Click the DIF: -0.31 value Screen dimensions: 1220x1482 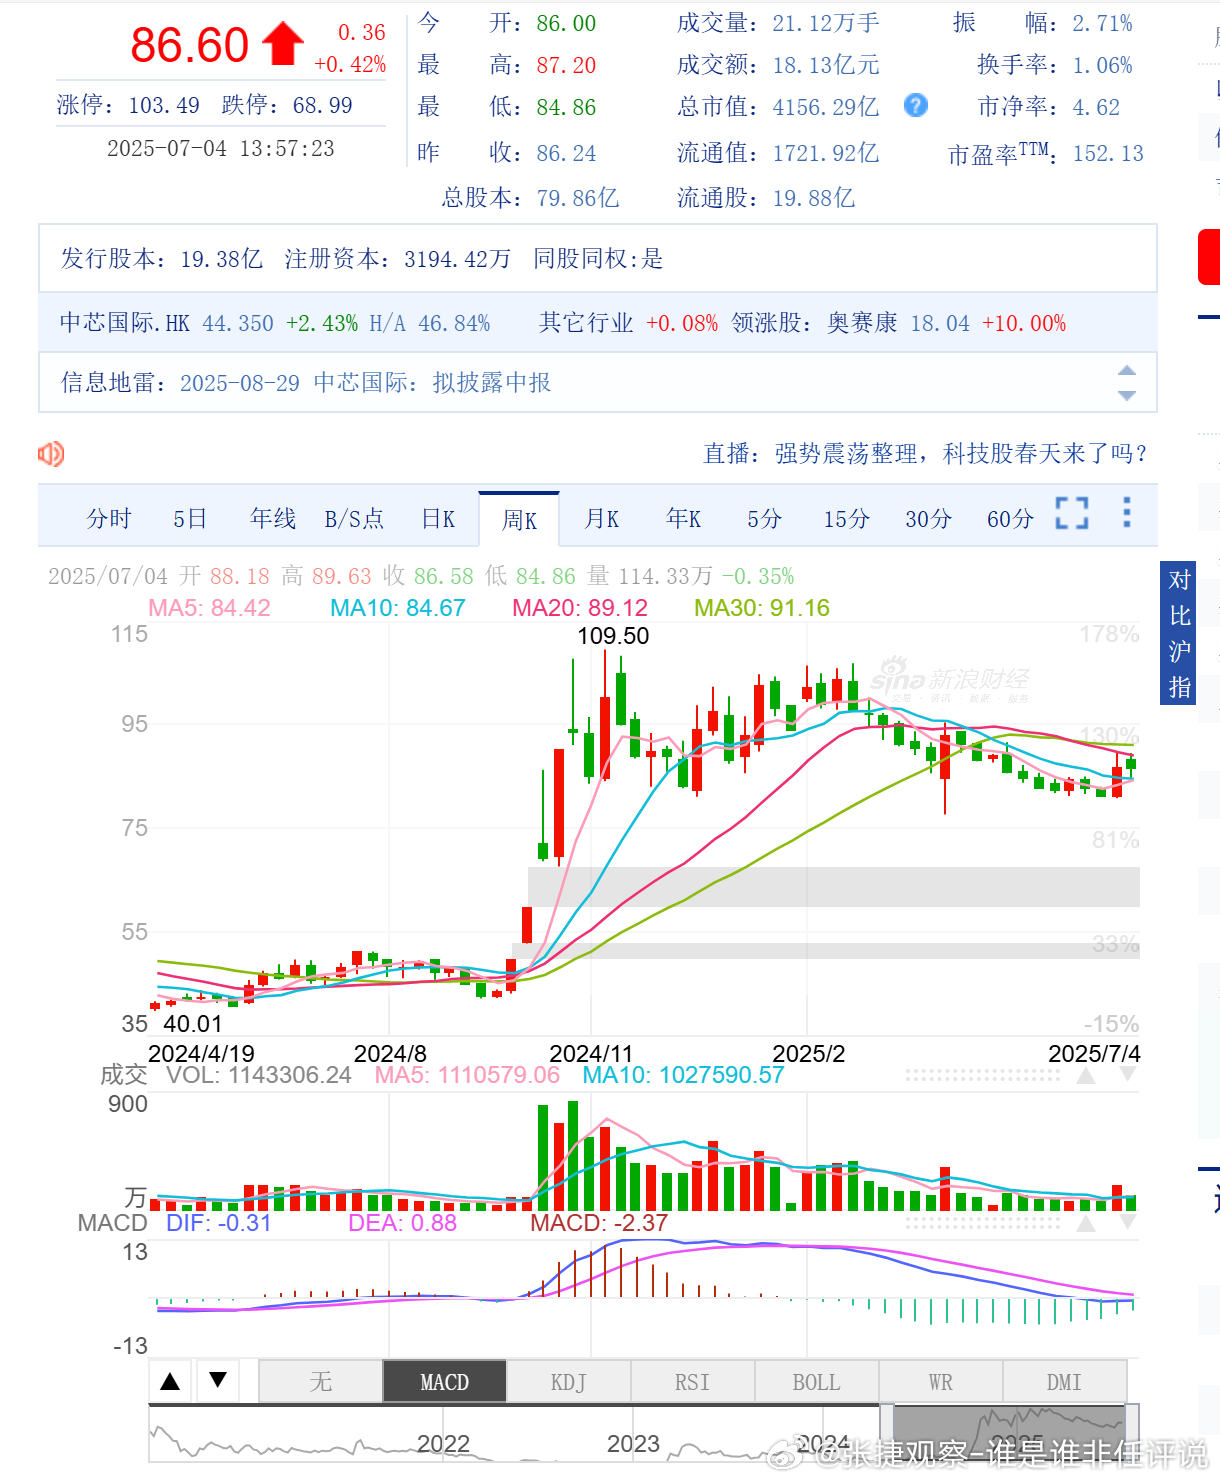[x=219, y=1223]
